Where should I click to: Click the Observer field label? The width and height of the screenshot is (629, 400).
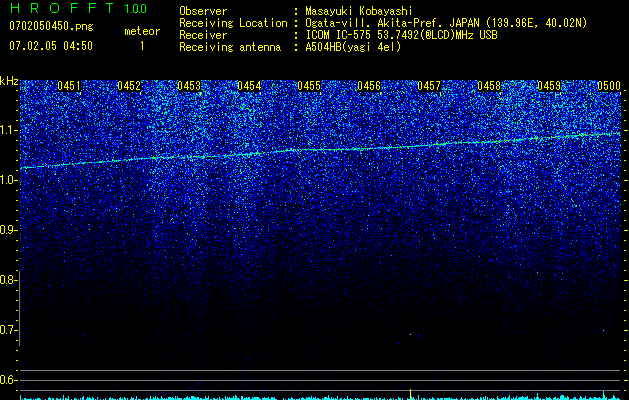coord(203,11)
